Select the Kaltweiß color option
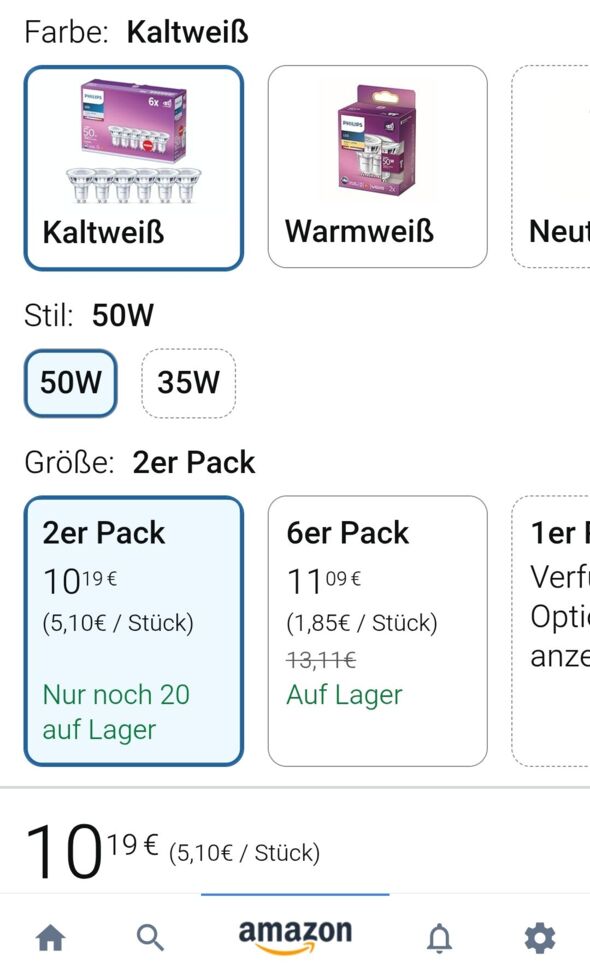The image size is (590, 975). pyautogui.click(x=135, y=167)
